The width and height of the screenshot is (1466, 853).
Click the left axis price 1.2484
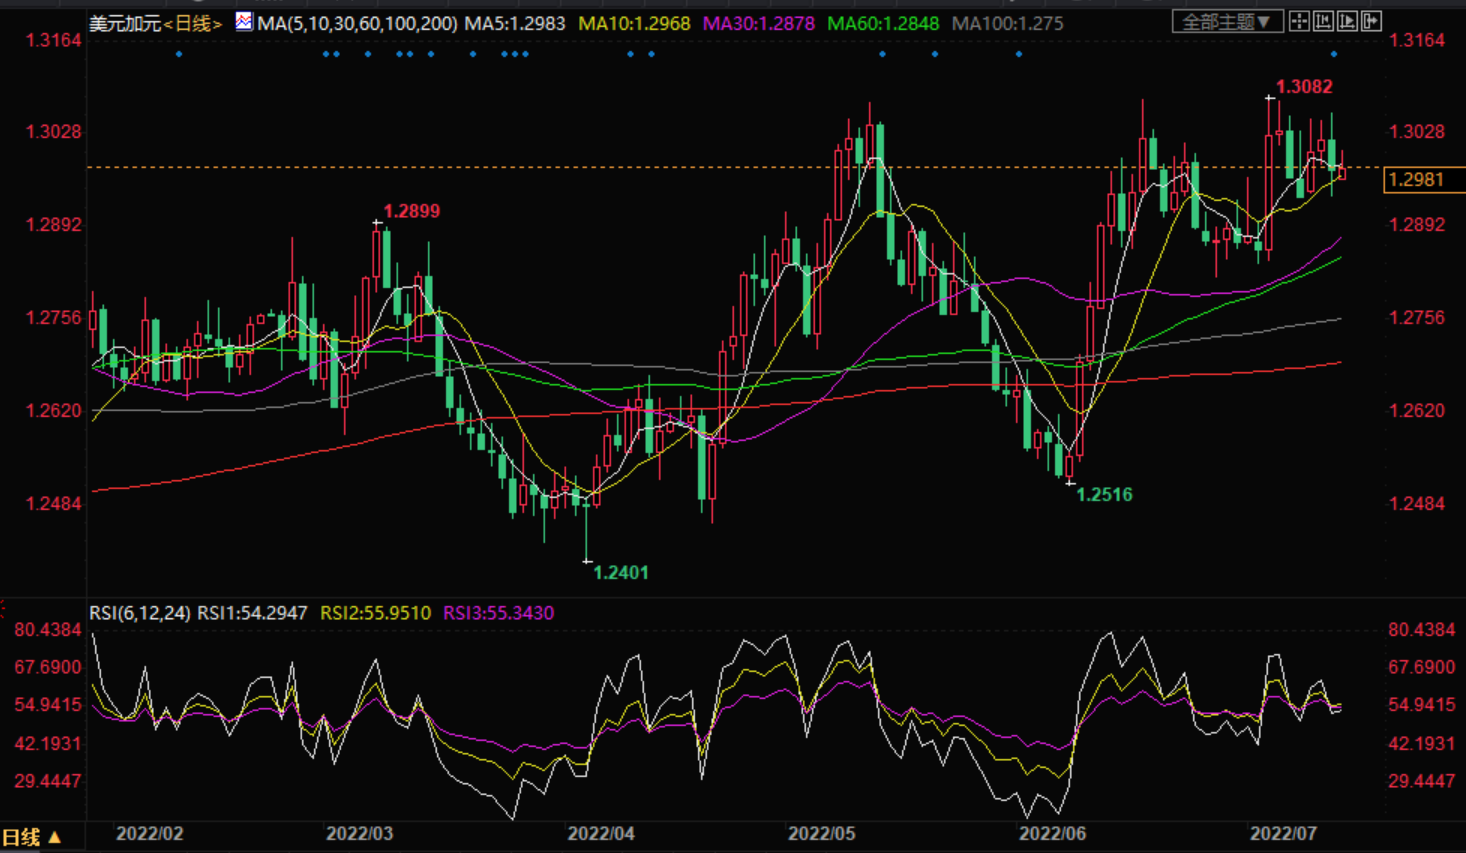(54, 504)
